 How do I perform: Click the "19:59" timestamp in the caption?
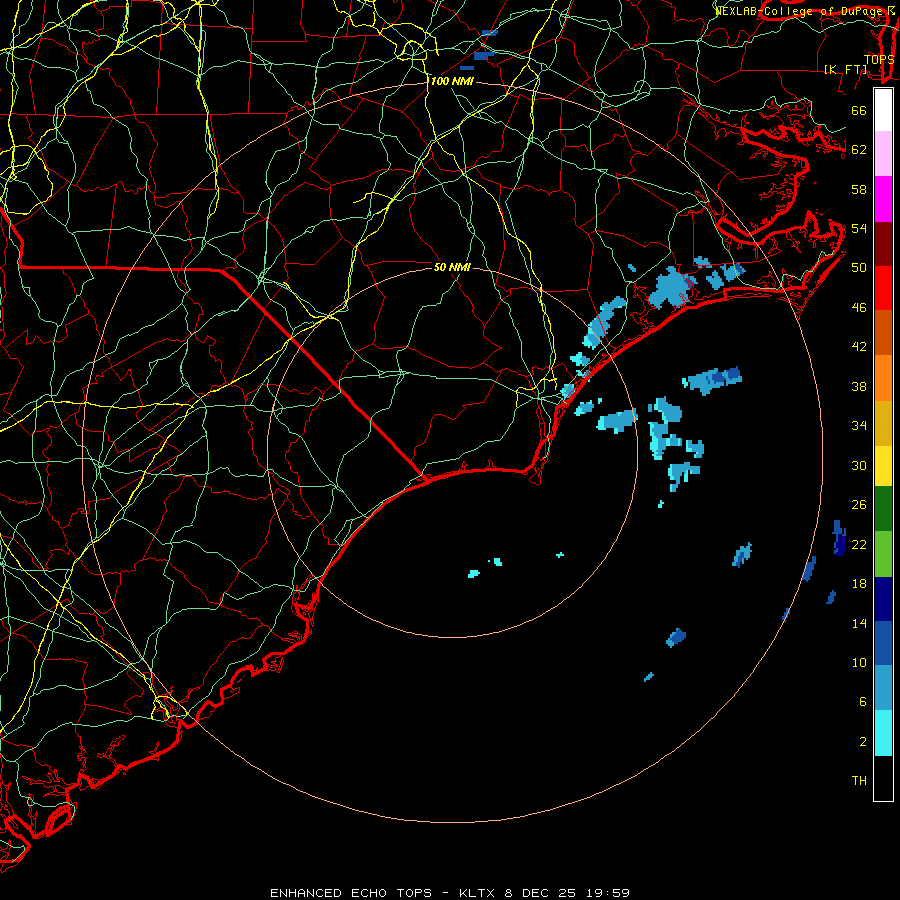tap(608, 893)
